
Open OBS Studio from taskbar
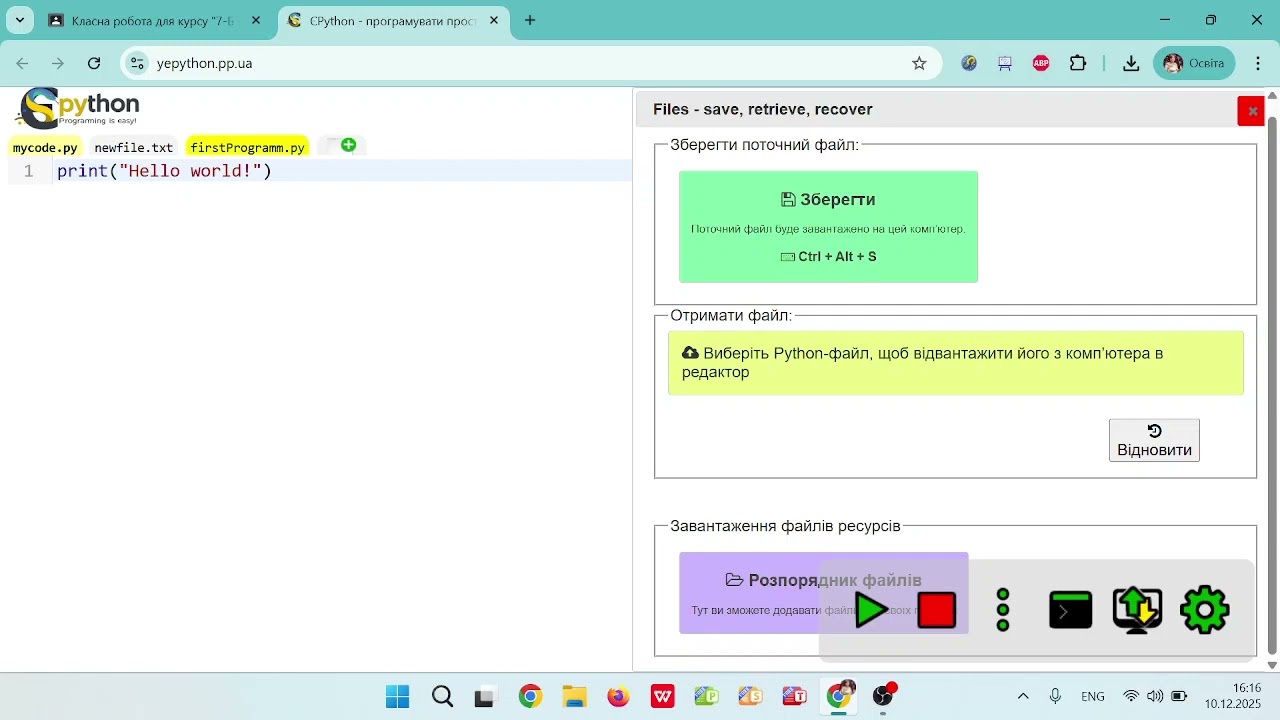(x=883, y=696)
